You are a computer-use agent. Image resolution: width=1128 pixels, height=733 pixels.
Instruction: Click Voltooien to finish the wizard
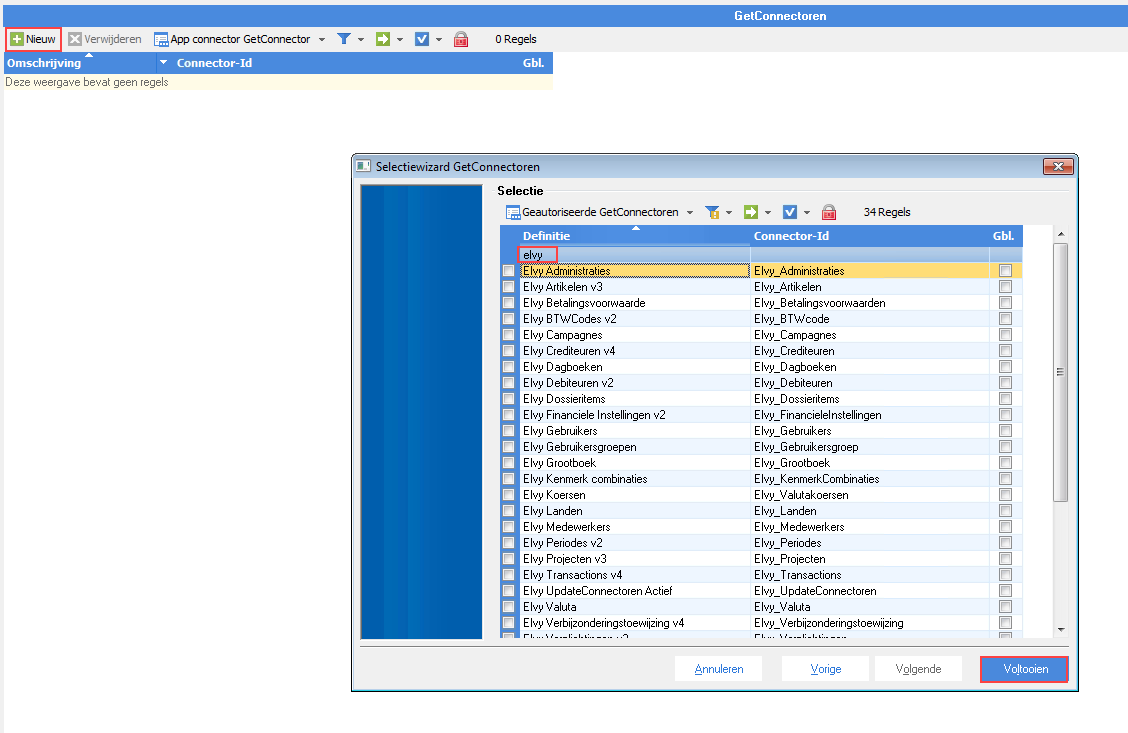pyautogui.click(x=1024, y=669)
